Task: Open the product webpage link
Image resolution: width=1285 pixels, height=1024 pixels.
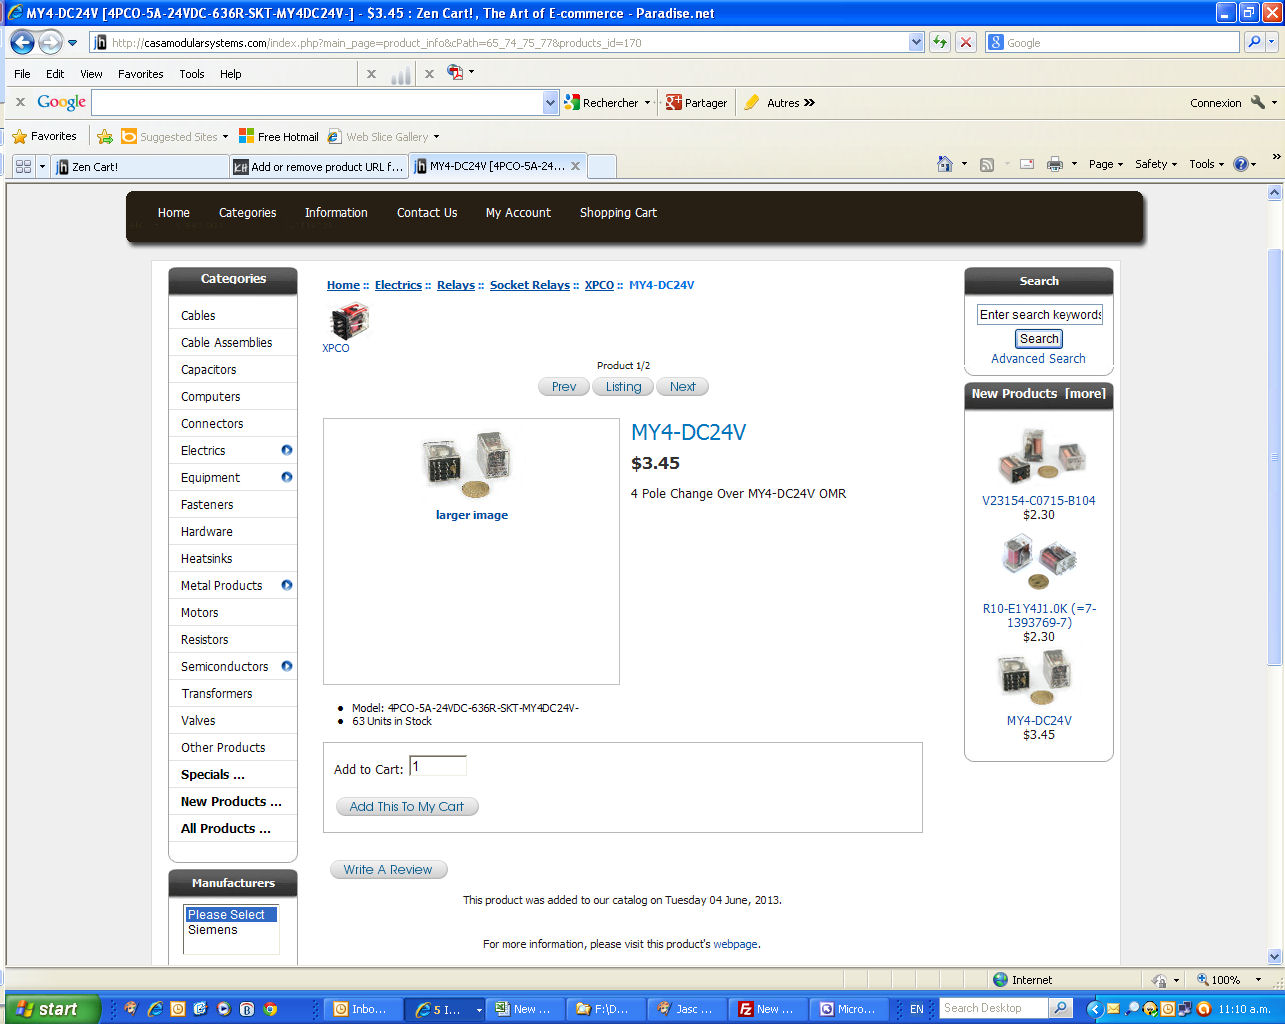Action: [x=735, y=944]
